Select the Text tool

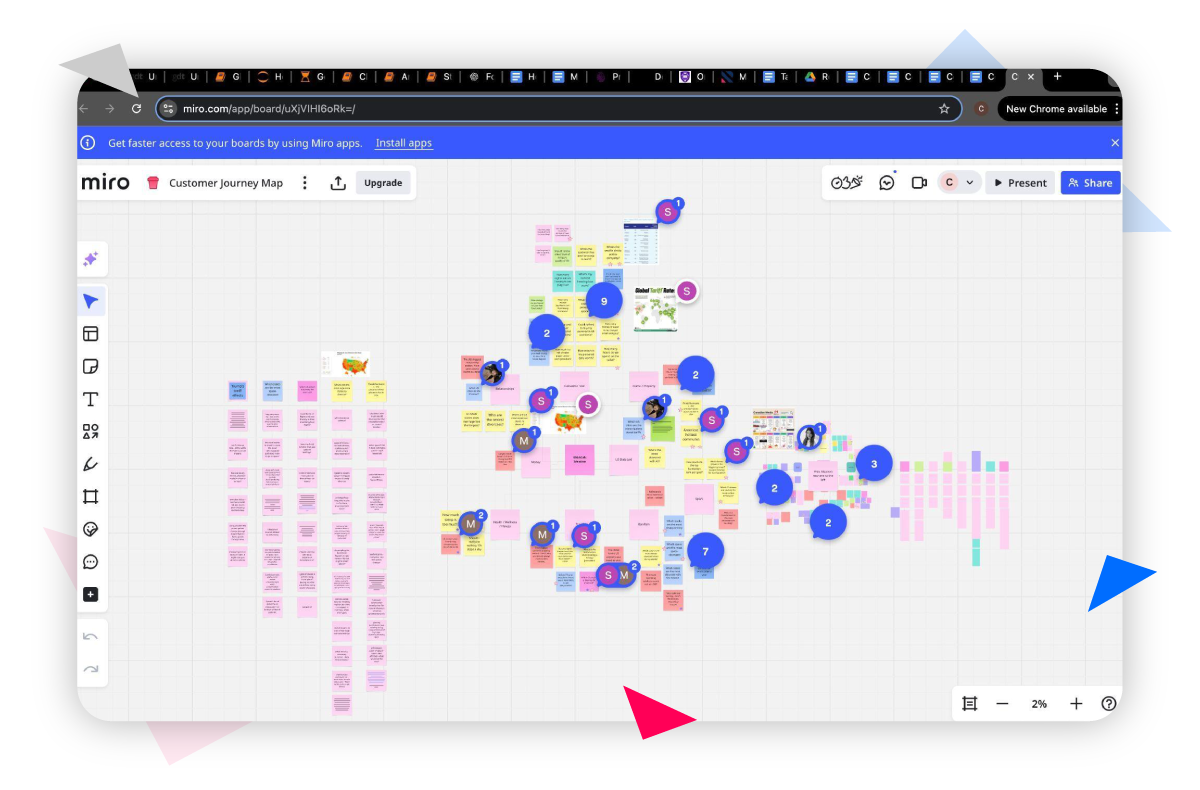[x=91, y=399]
